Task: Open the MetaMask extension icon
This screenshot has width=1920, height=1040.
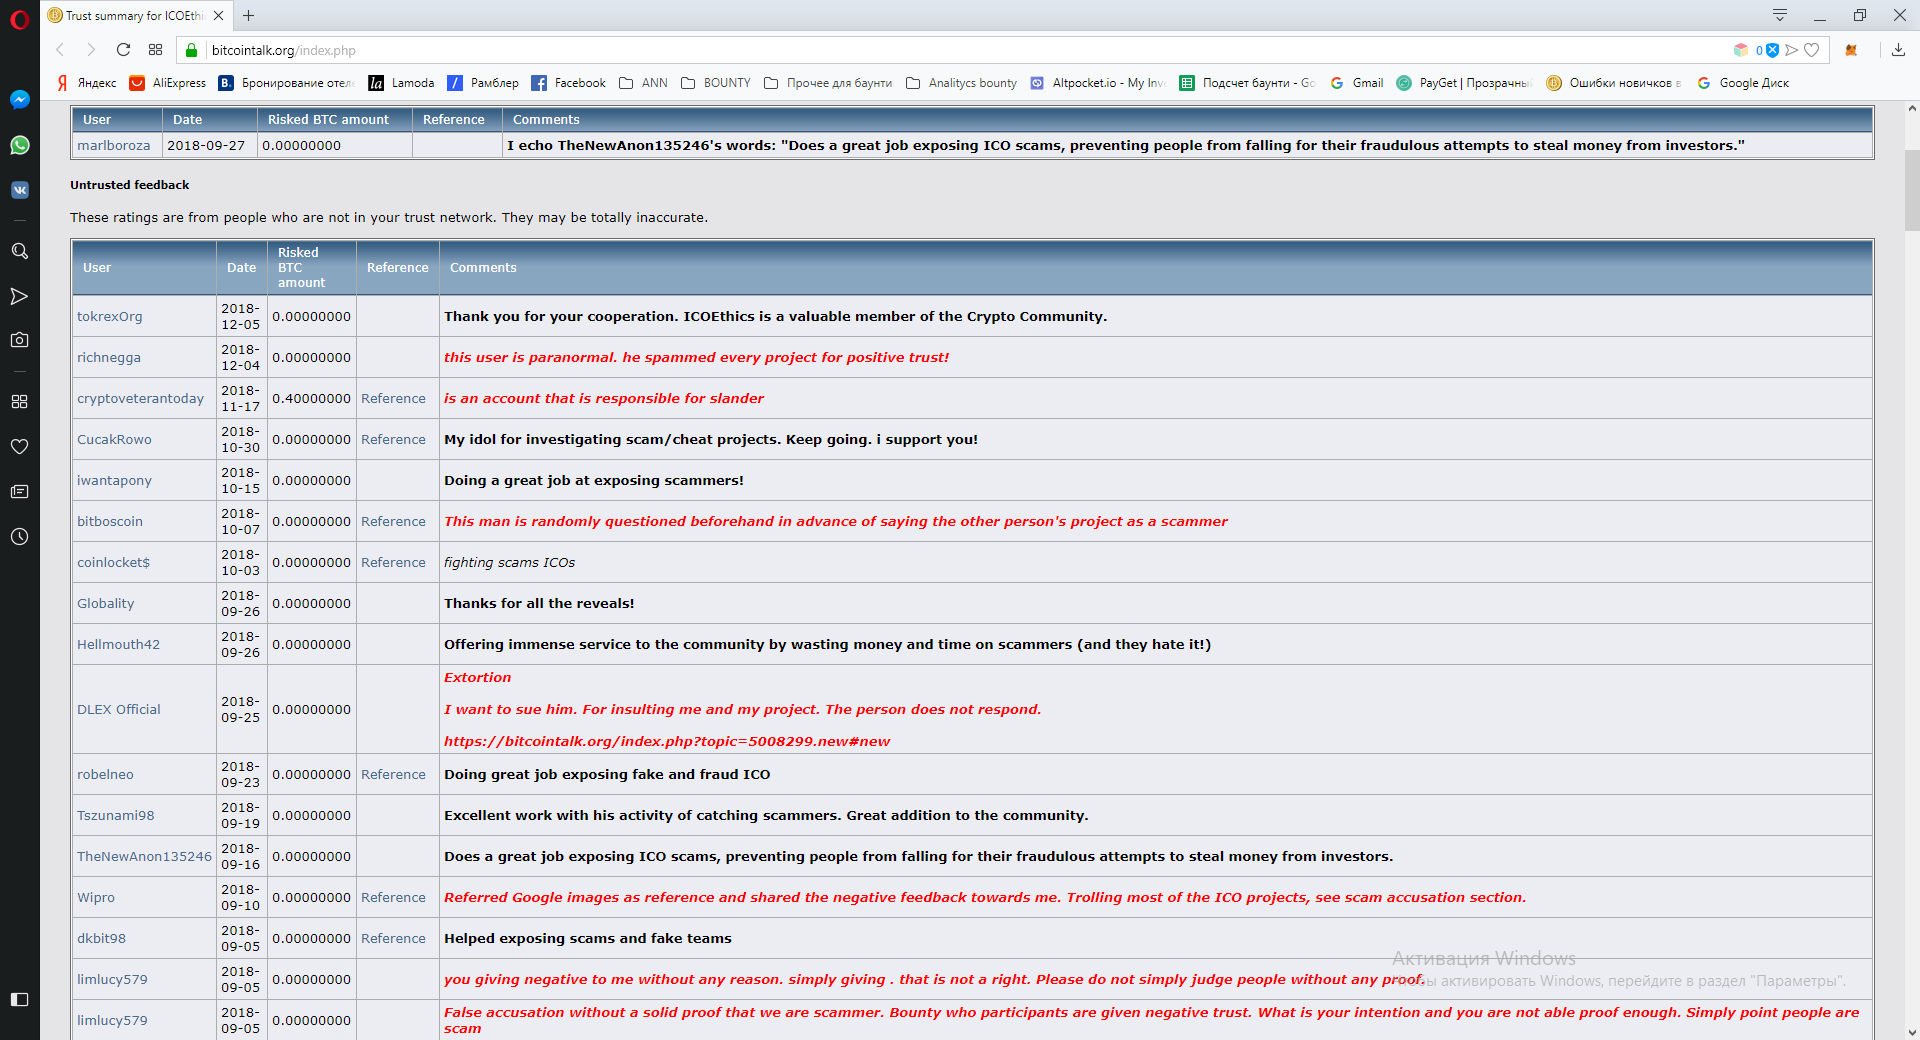Action: (x=1851, y=50)
